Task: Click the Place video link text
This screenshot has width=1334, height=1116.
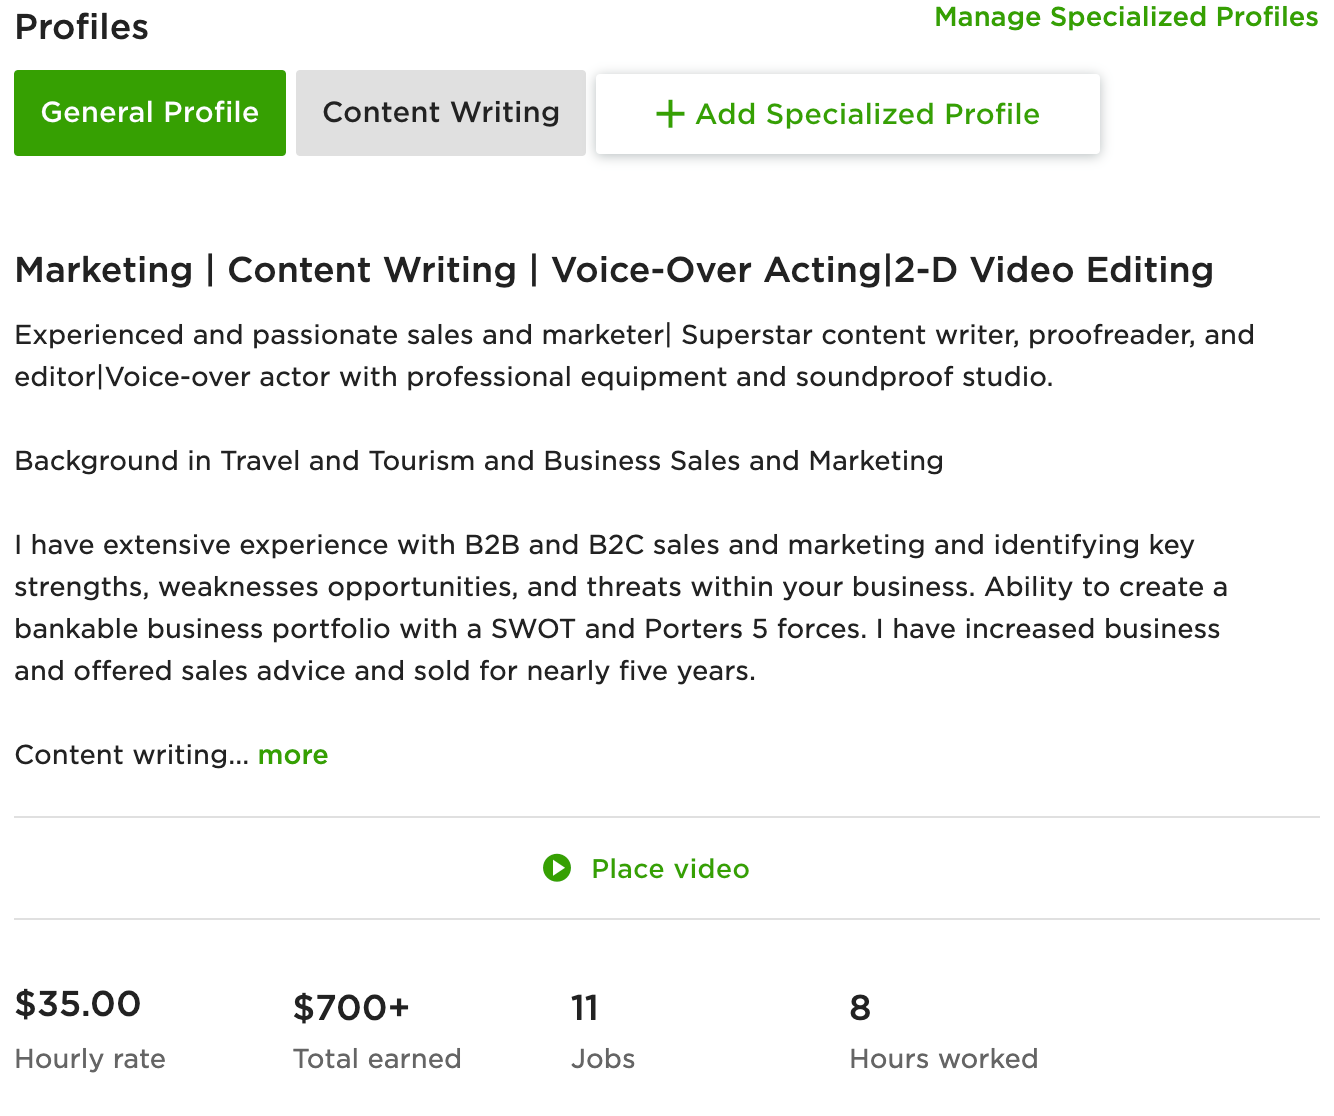Action: tap(670, 869)
